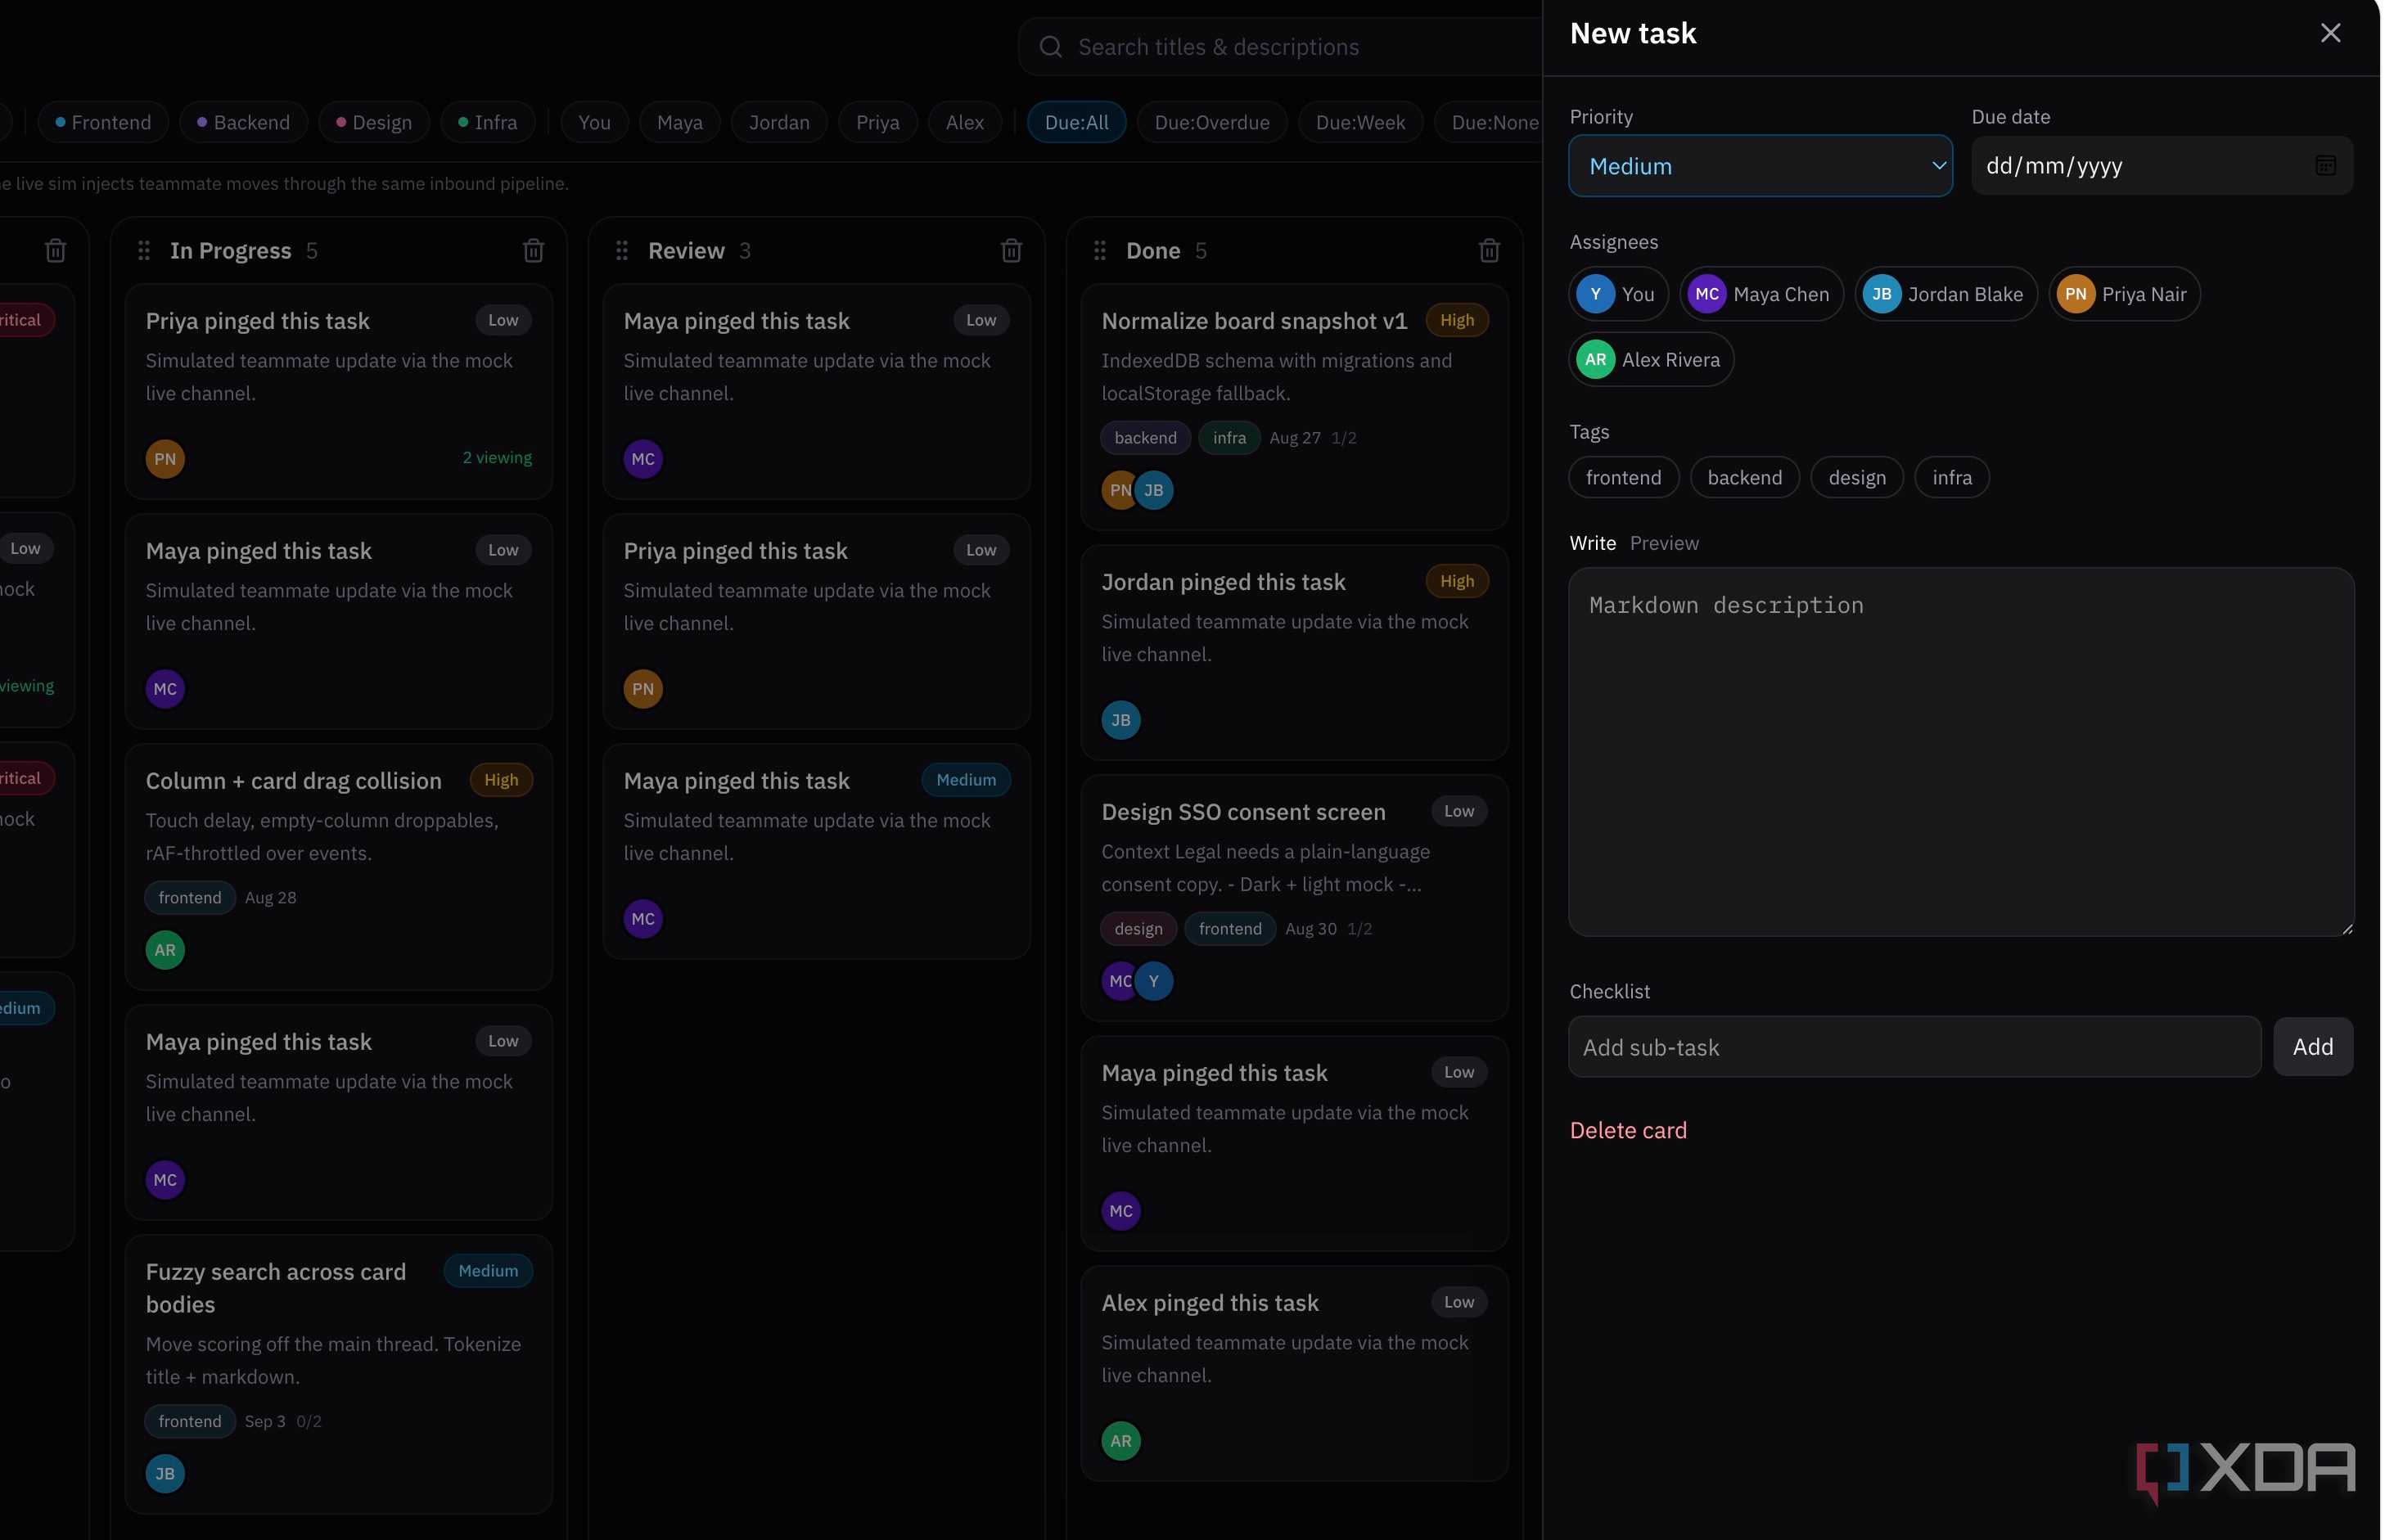Viewport: 2385px width, 1540px height.
Task: Click the infra tag on Normalize board snapshot
Action: click(x=1229, y=437)
